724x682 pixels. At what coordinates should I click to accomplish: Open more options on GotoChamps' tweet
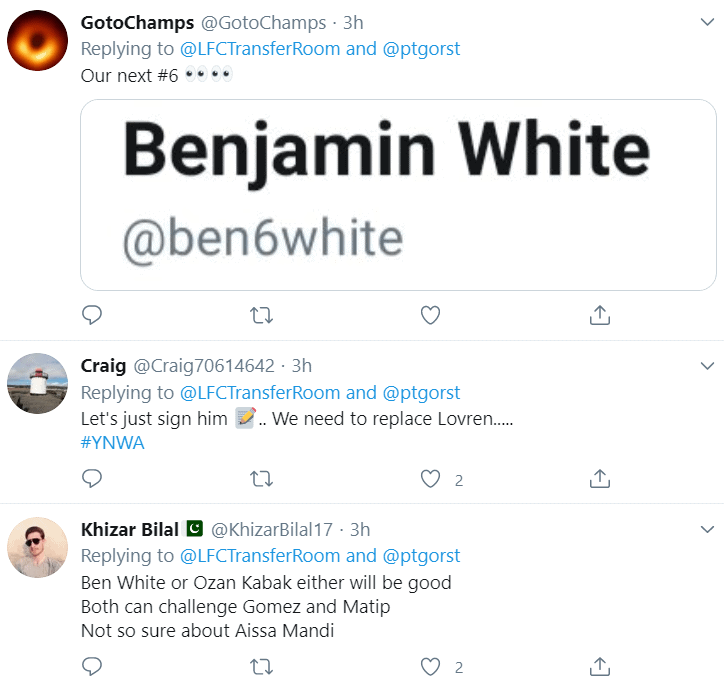click(708, 22)
